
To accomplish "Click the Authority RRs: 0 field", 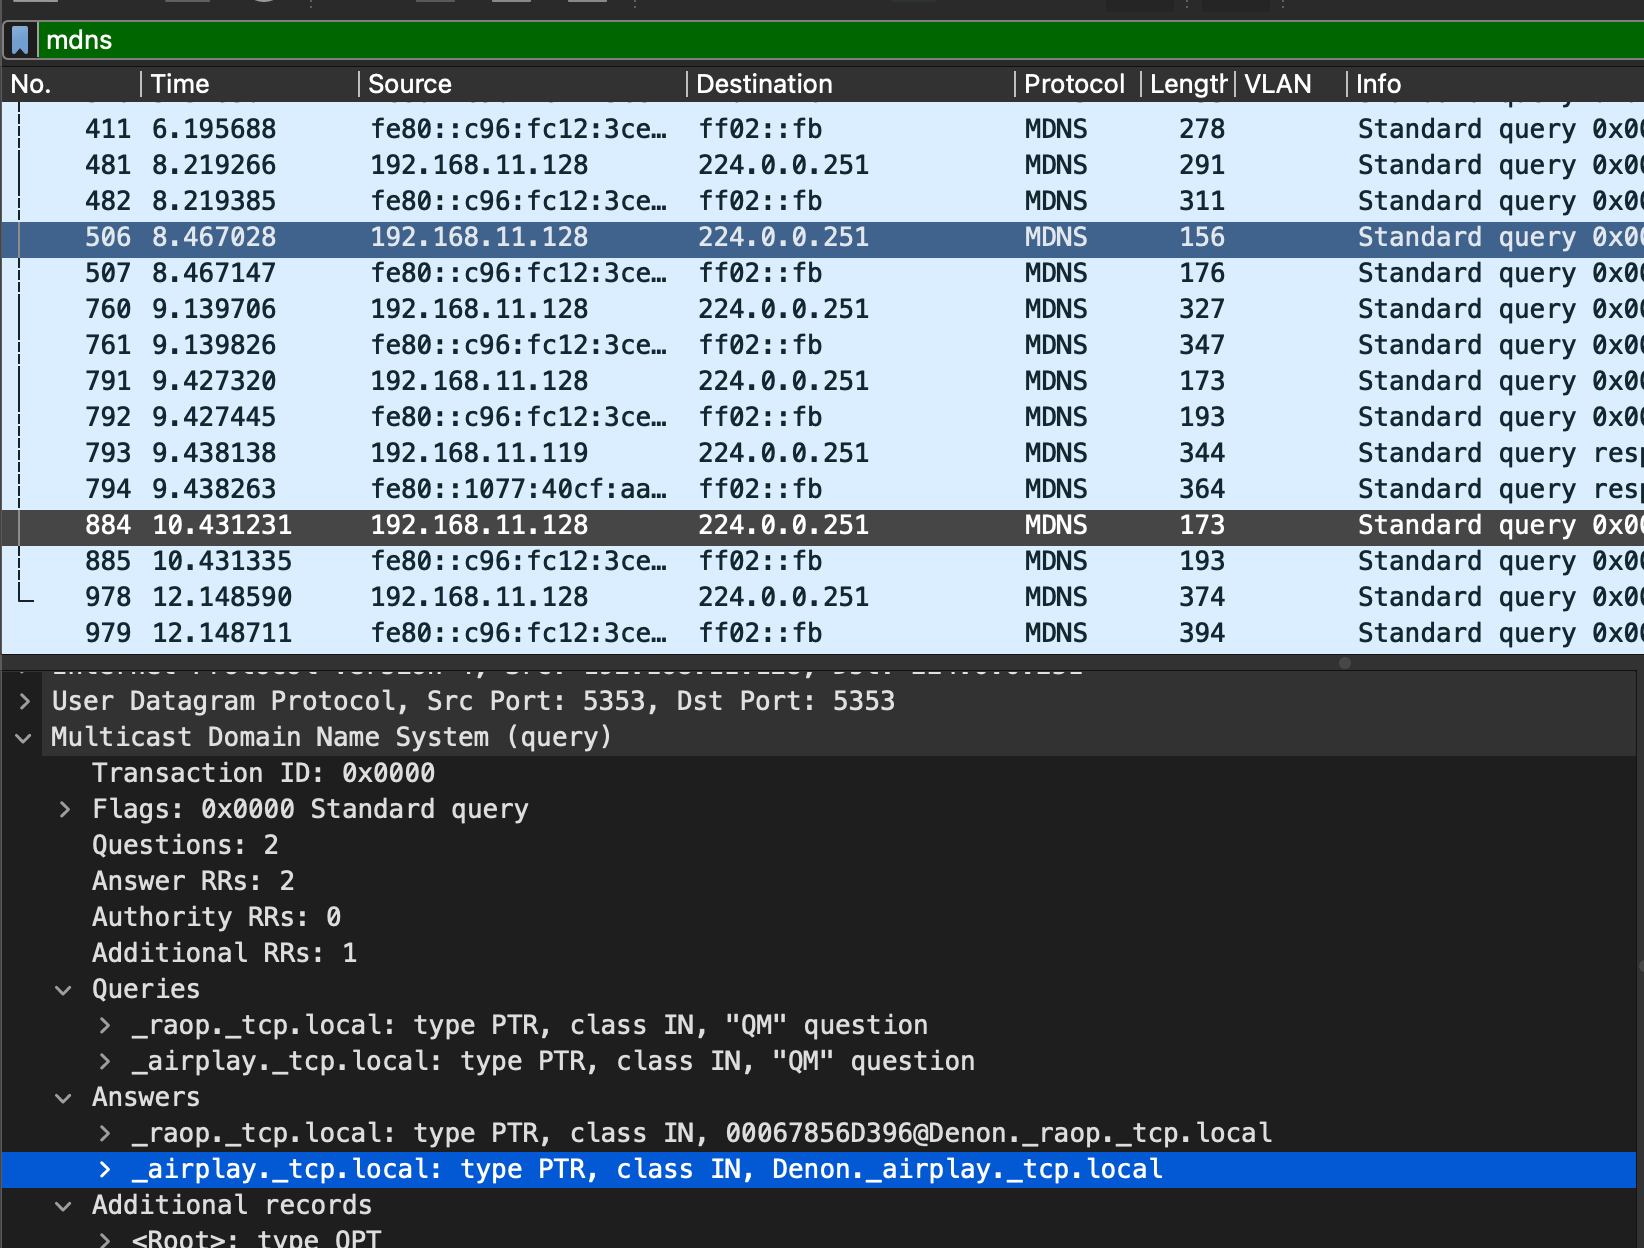I will (x=216, y=917).
